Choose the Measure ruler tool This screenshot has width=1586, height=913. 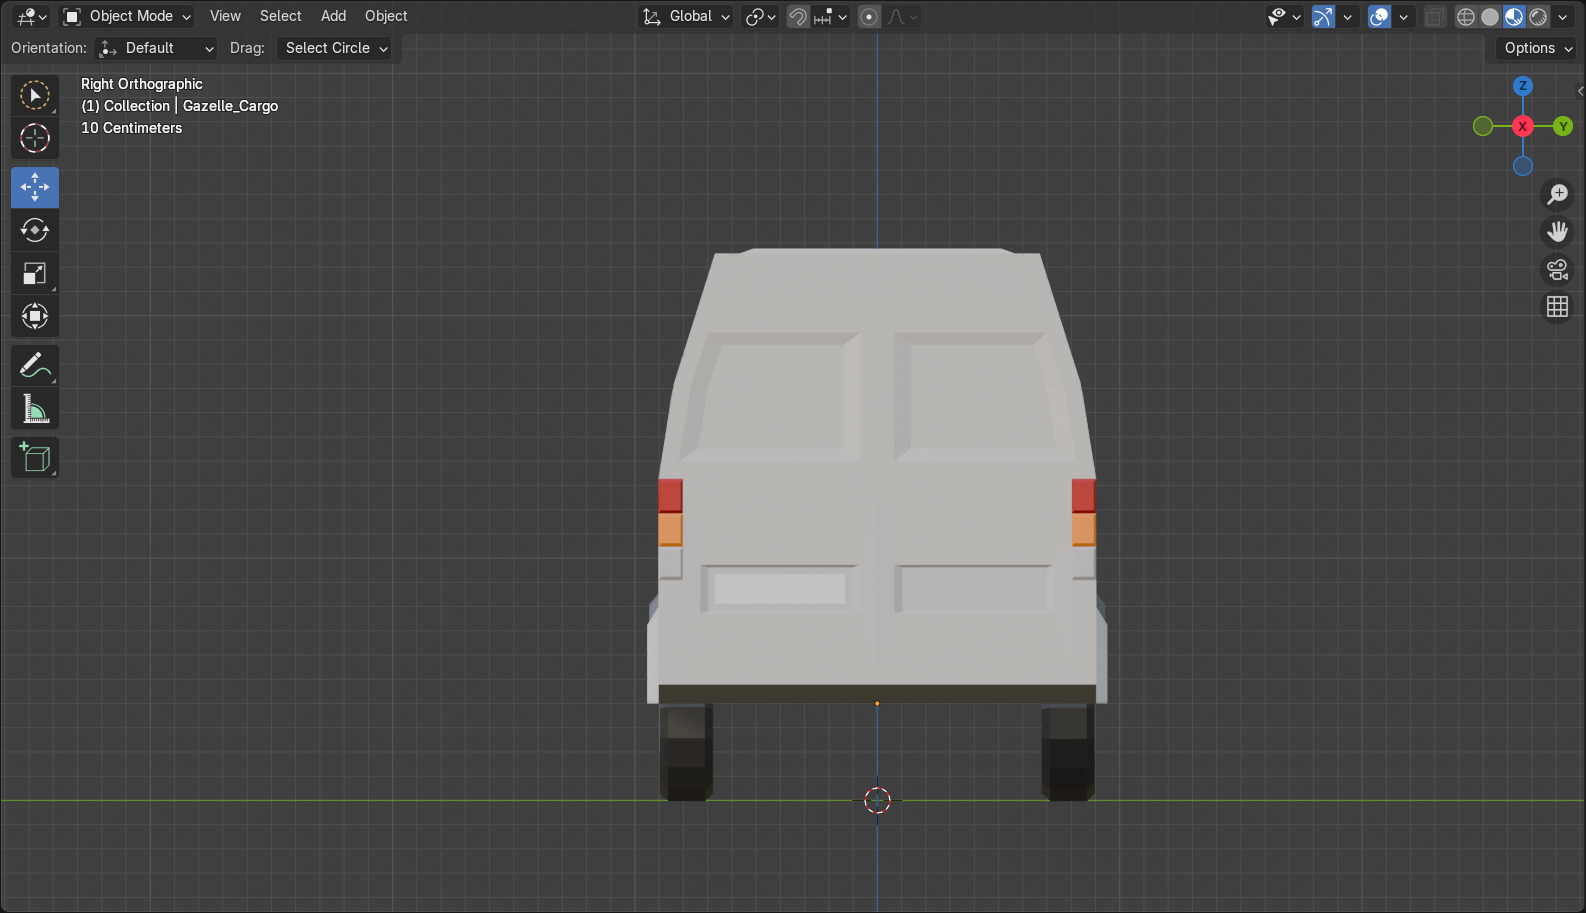[35, 409]
